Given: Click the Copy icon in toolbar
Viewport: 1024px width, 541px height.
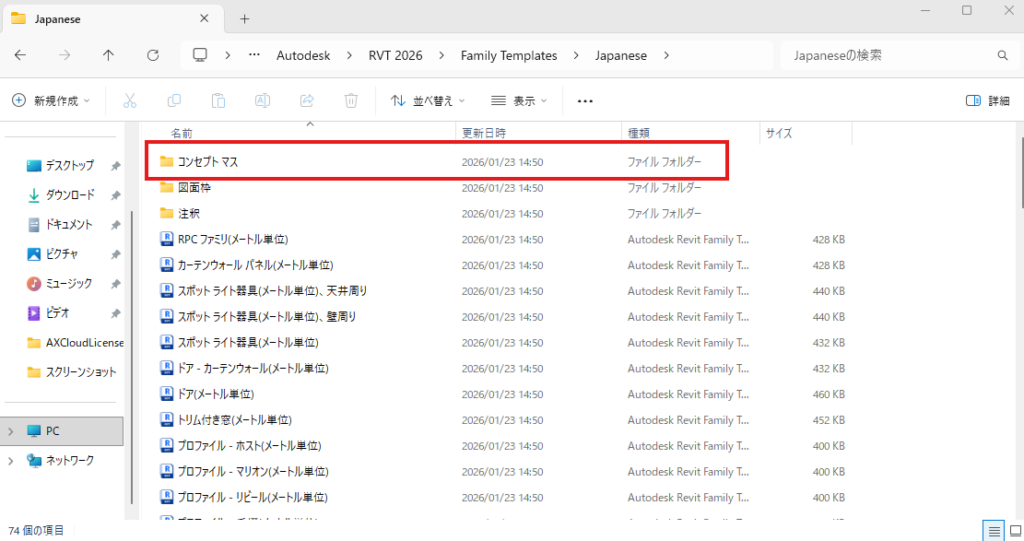Looking at the screenshot, I should point(174,101).
